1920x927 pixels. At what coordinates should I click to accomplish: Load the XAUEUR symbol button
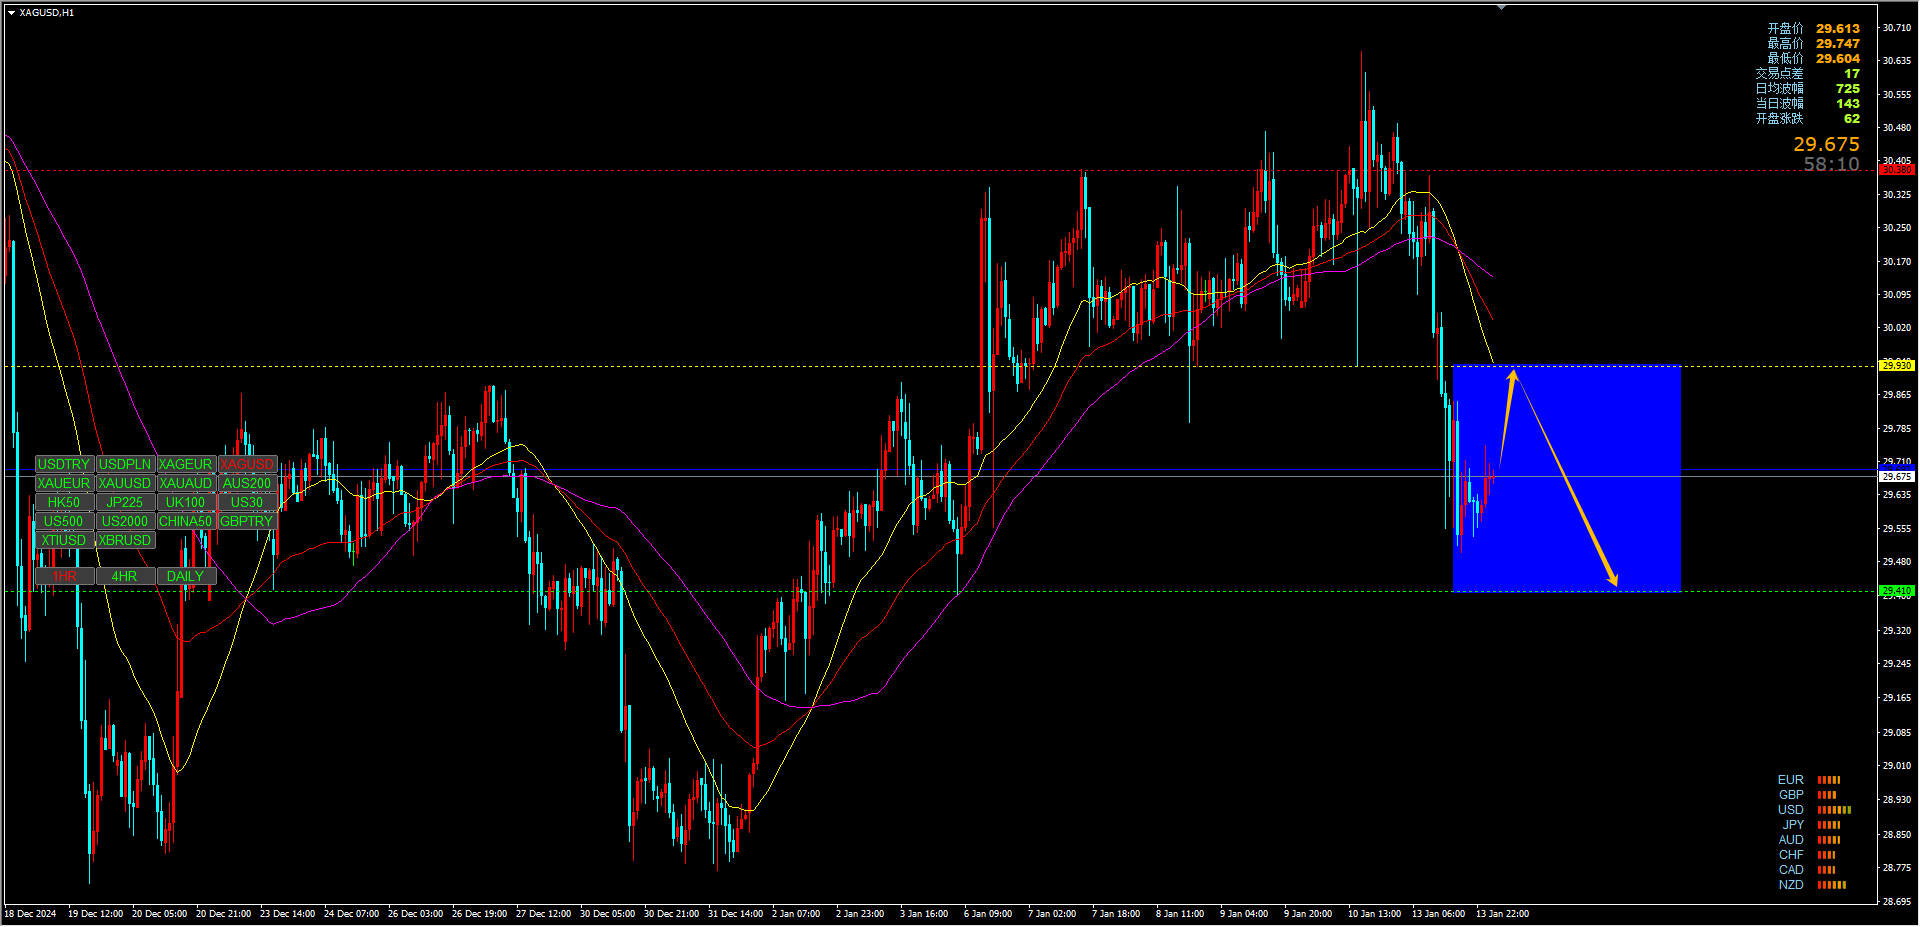[x=64, y=484]
